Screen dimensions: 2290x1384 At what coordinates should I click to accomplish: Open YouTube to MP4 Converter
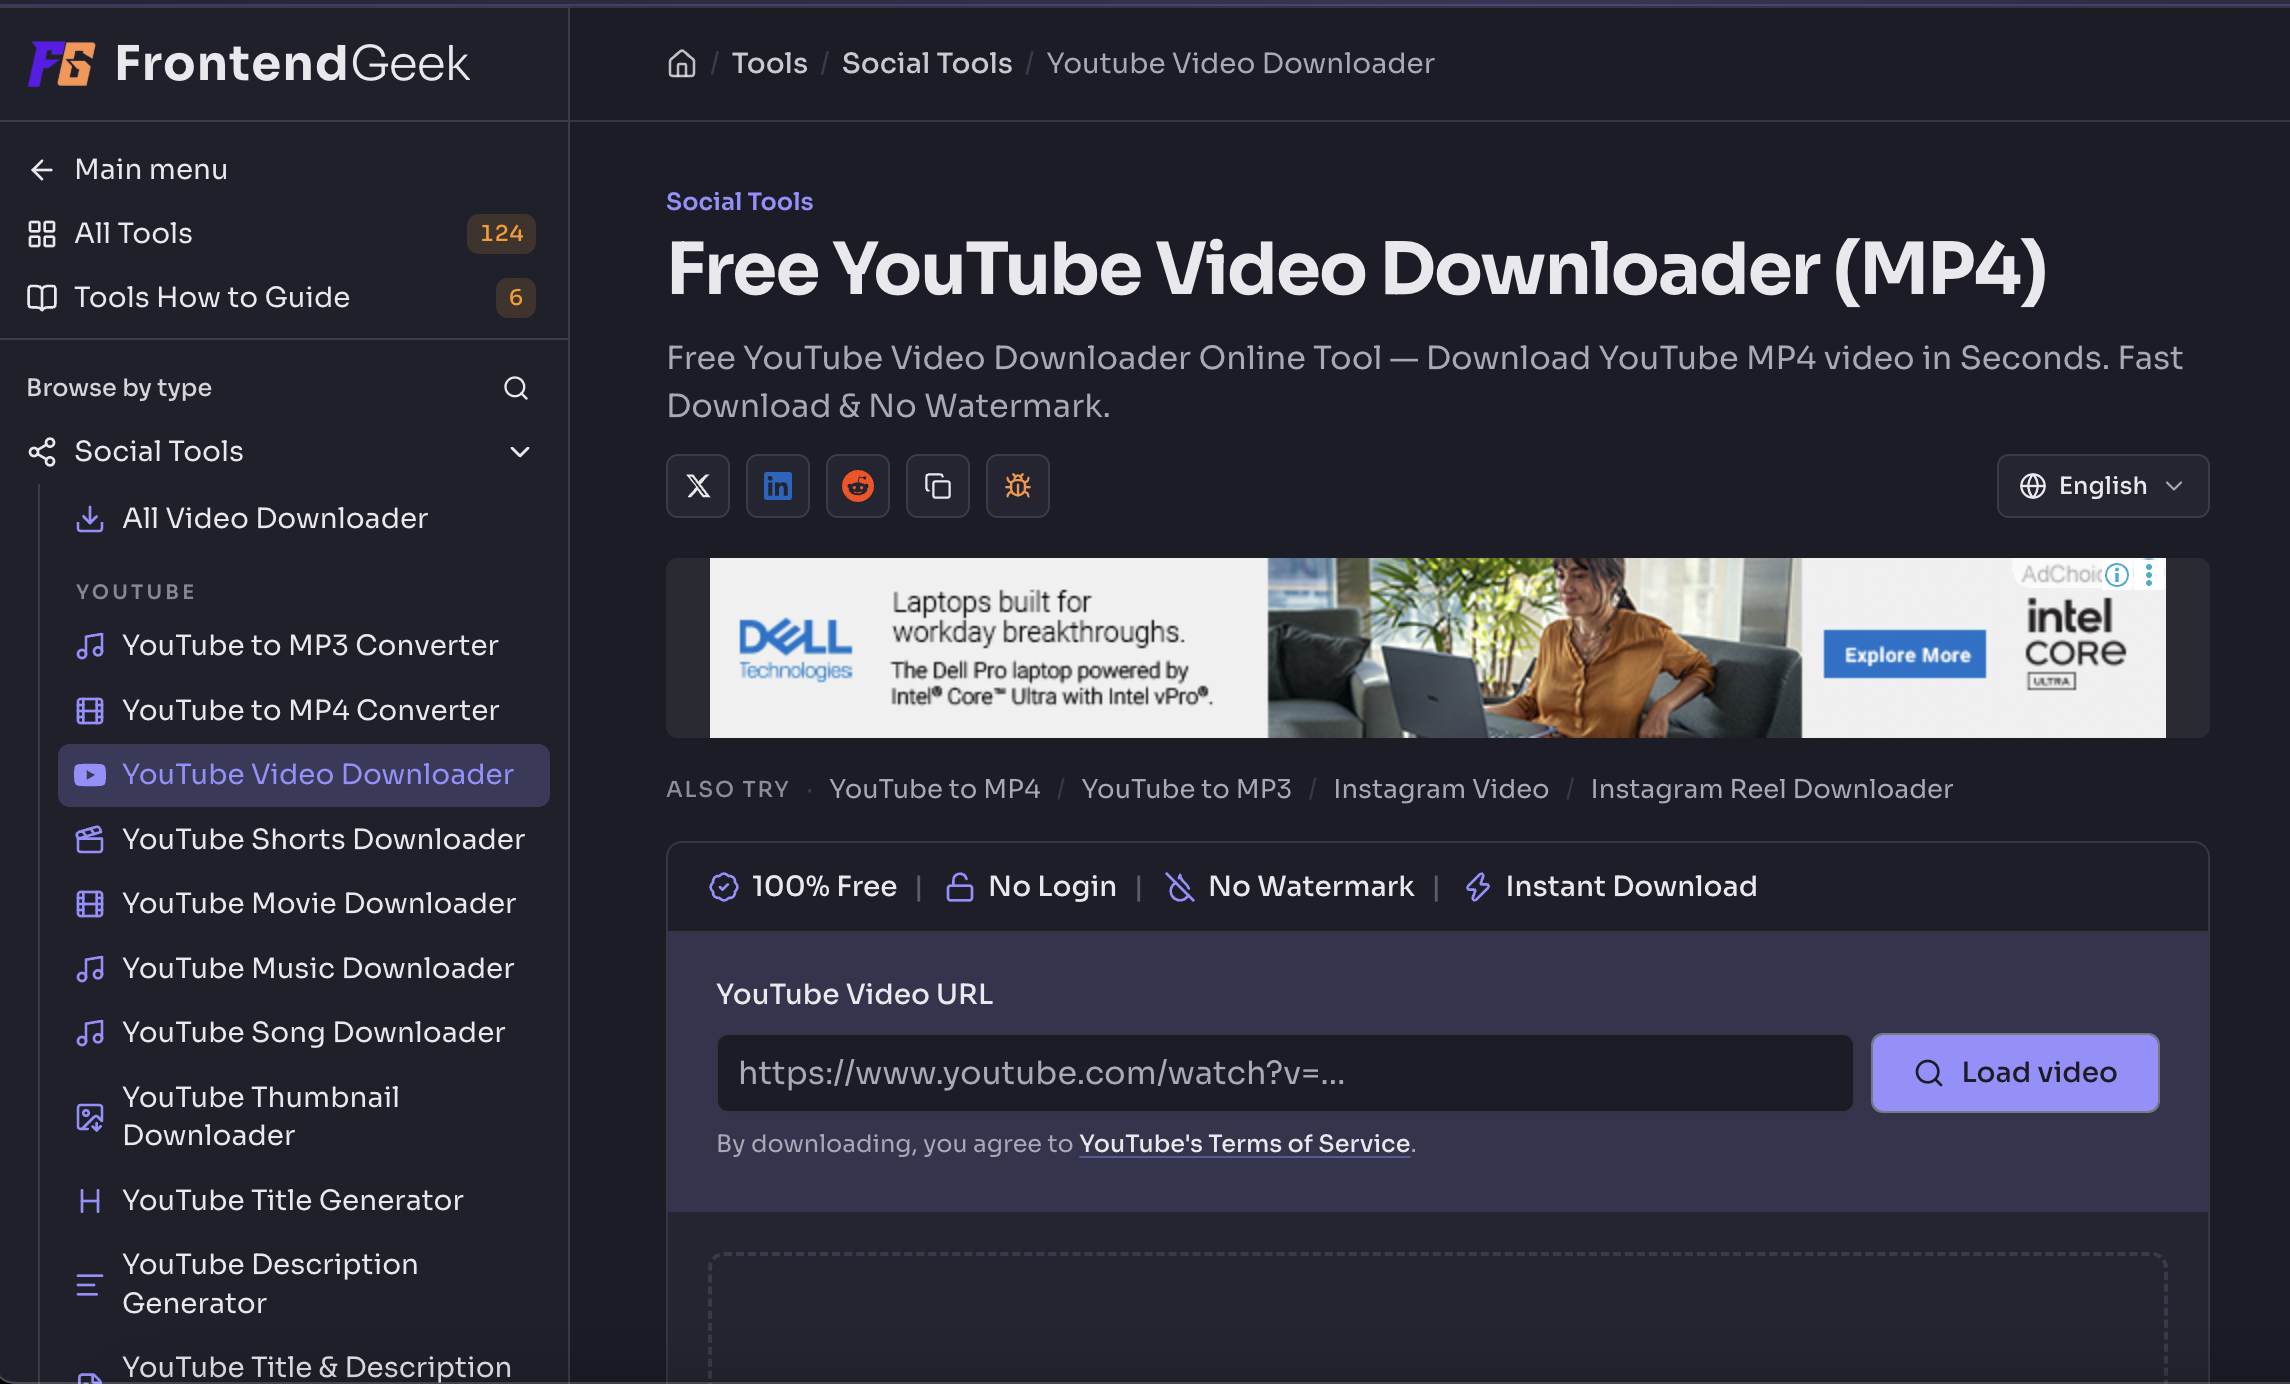coord(310,710)
